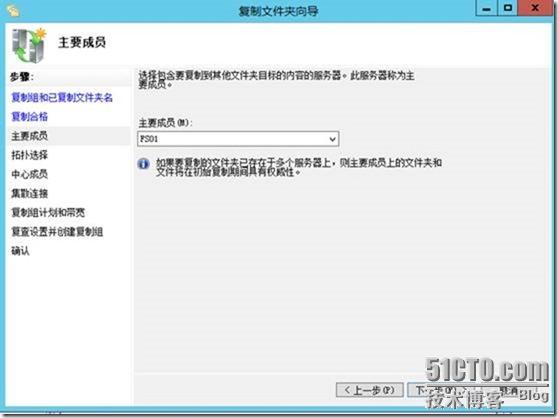
Task: Go to 复制合格 step
Action: (30, 117)
